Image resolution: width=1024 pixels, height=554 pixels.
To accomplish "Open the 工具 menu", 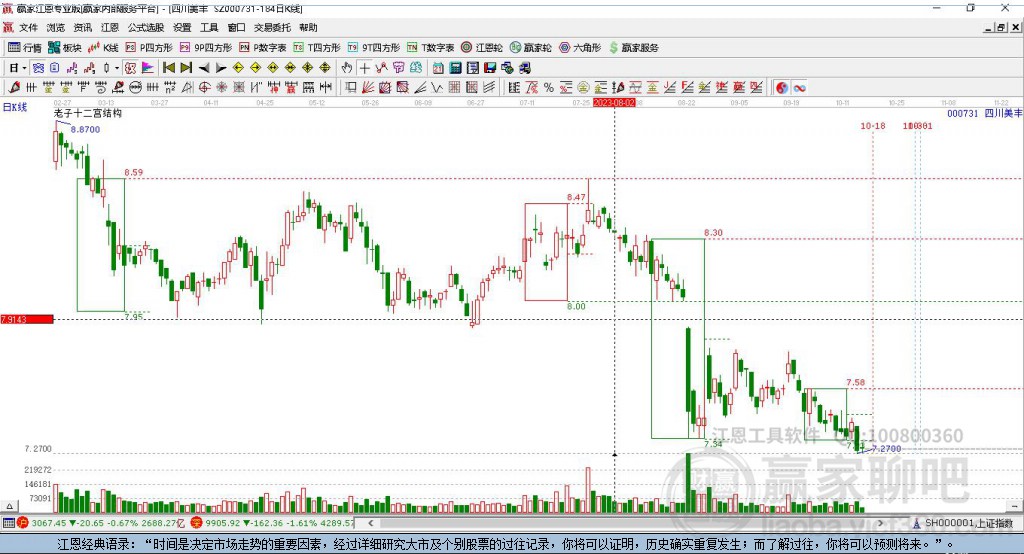I will coord(209,27).
